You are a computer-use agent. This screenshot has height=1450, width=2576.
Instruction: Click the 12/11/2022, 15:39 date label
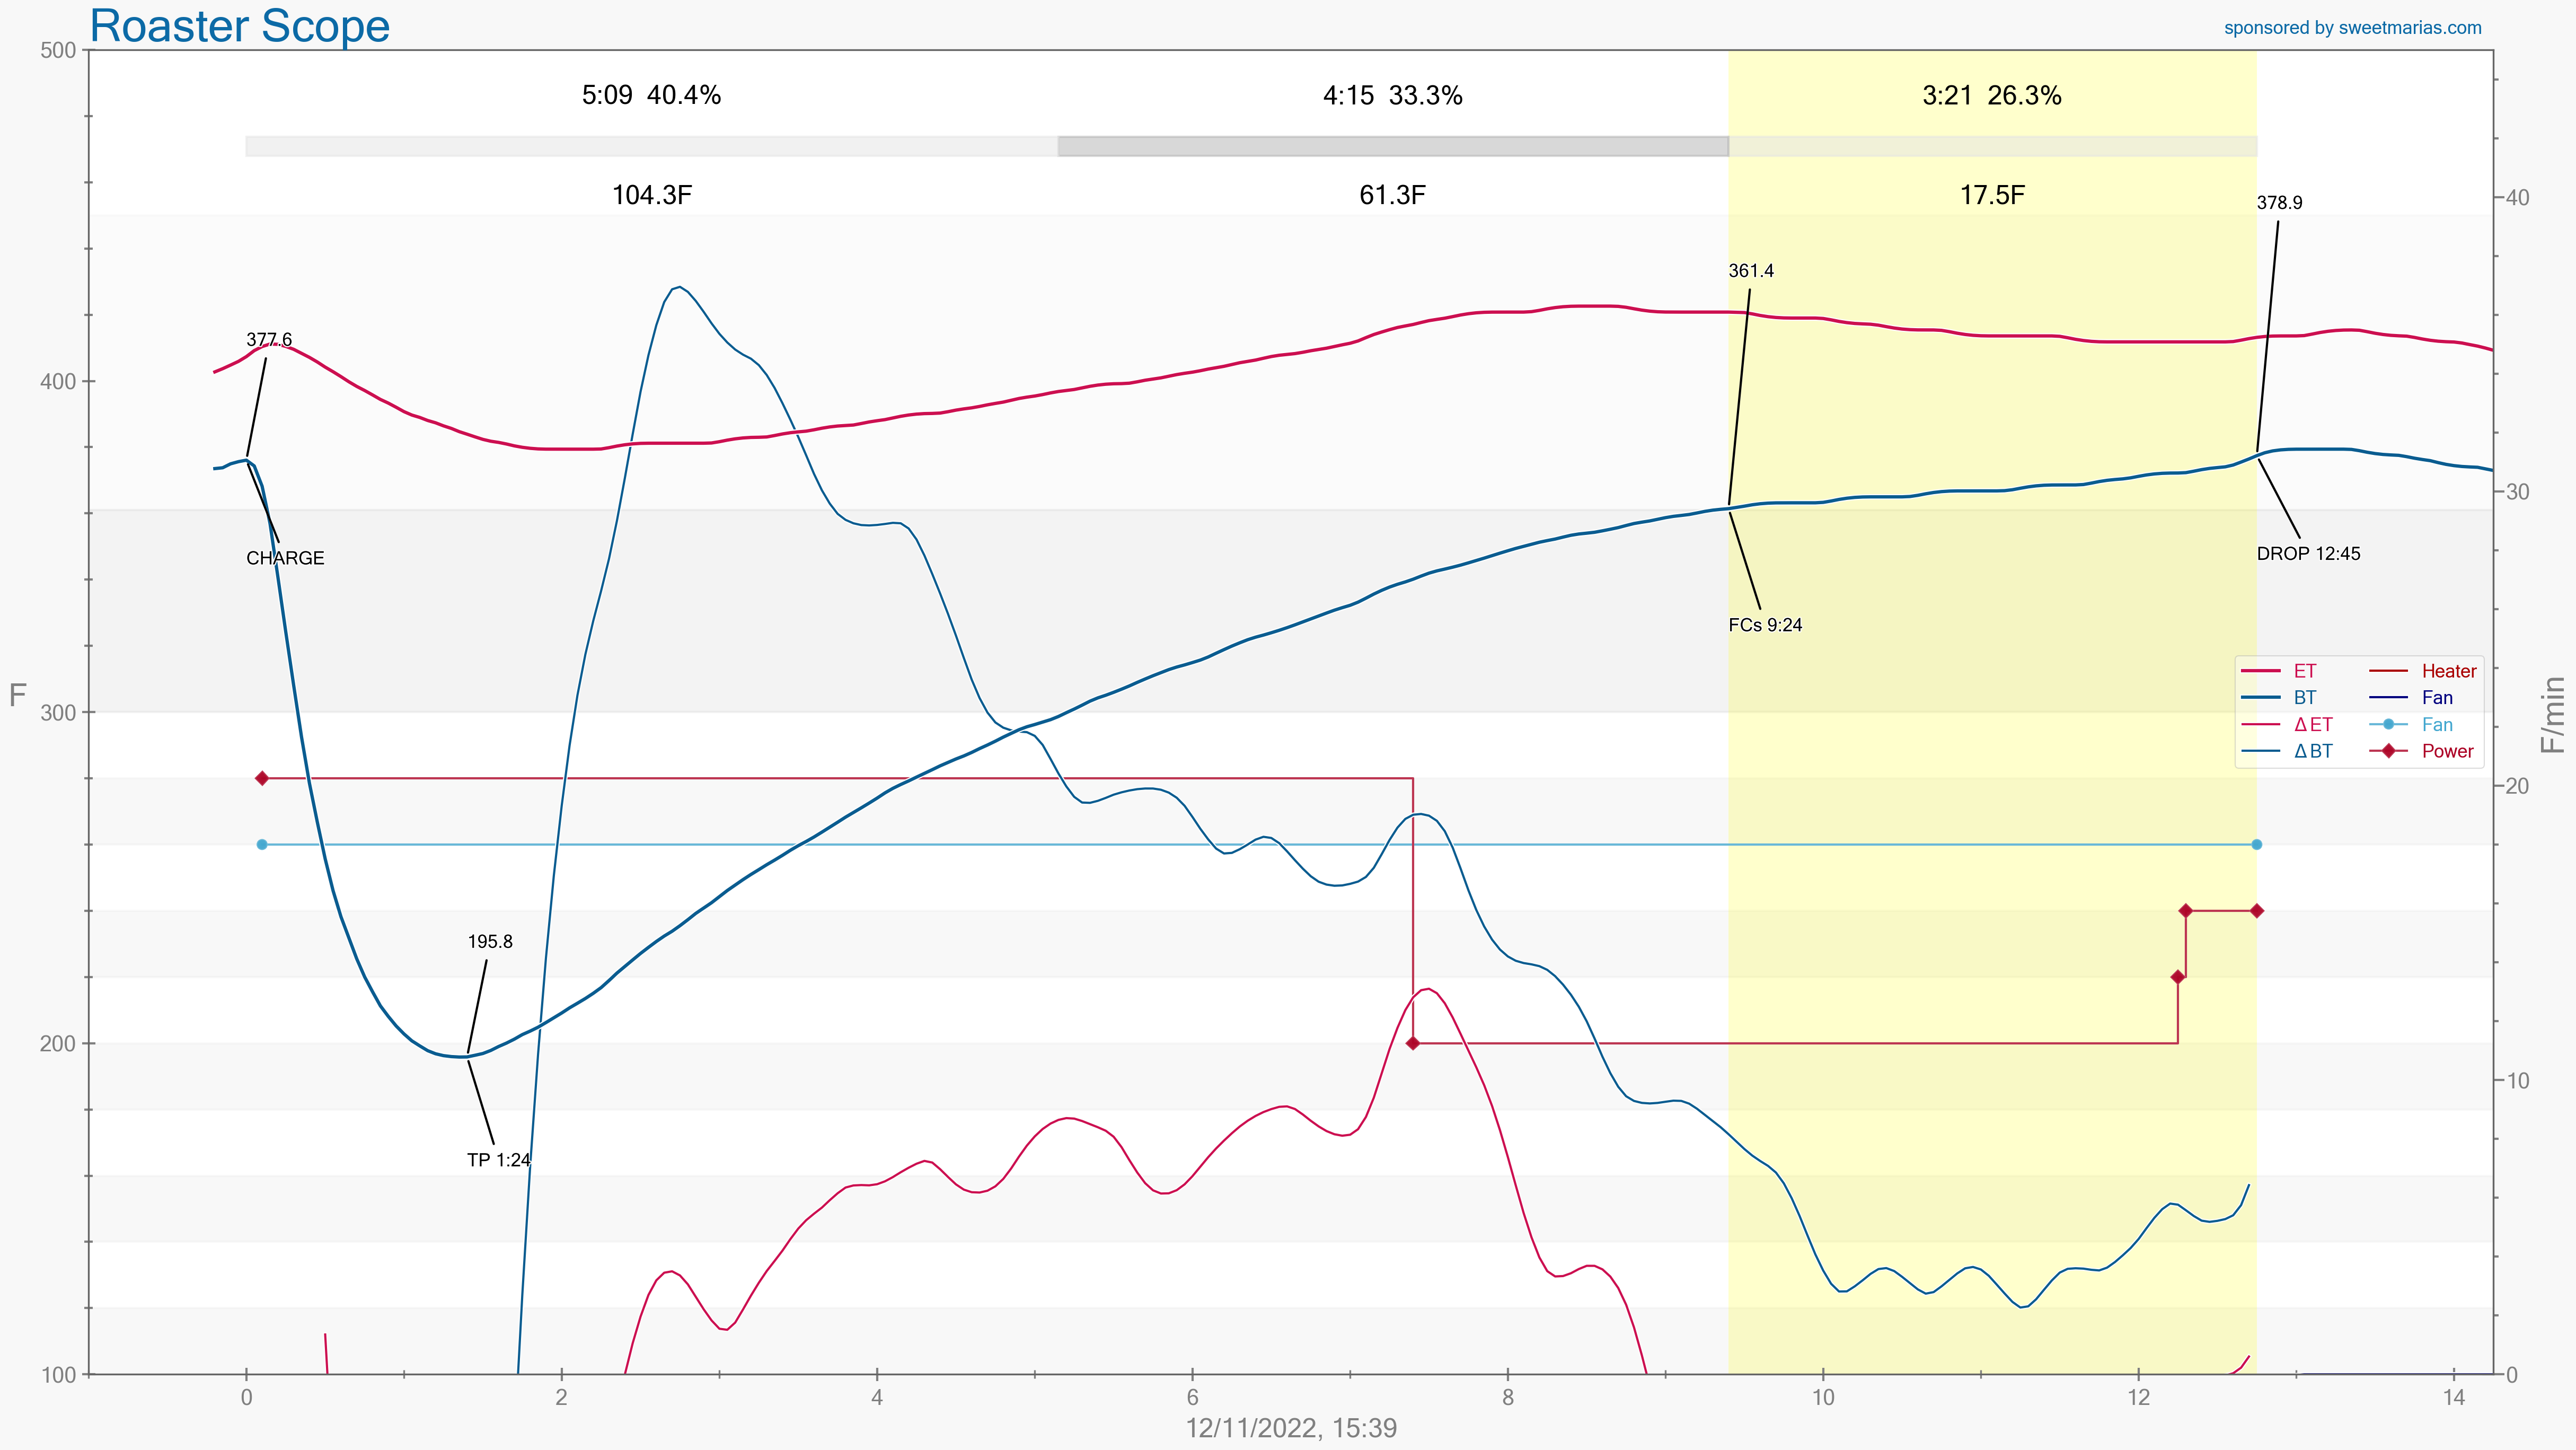coord(1291,1428)
